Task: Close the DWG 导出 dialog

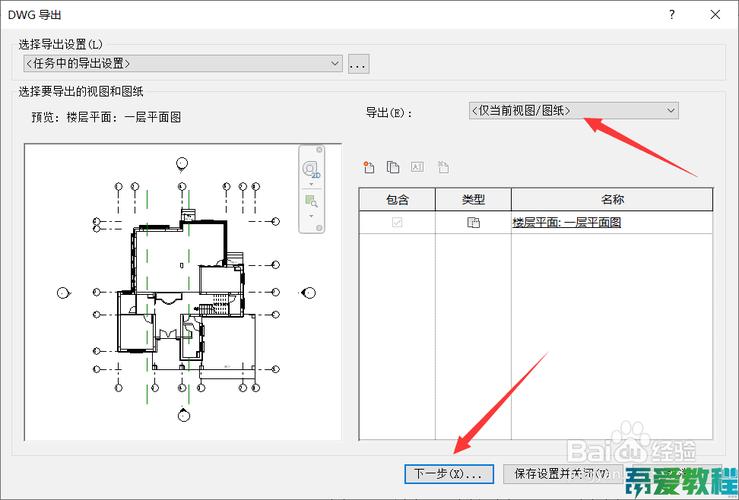Action: click(x=715, y=15)
